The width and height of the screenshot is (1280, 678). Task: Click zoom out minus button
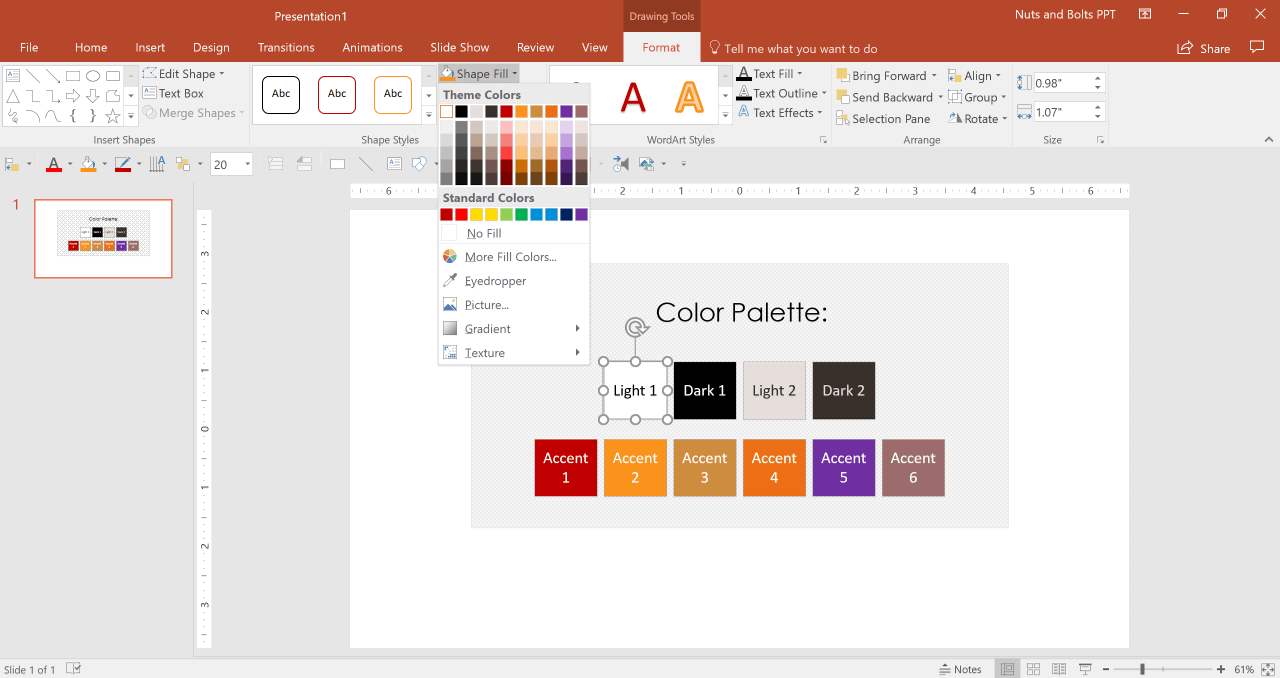coord(1107,669)
